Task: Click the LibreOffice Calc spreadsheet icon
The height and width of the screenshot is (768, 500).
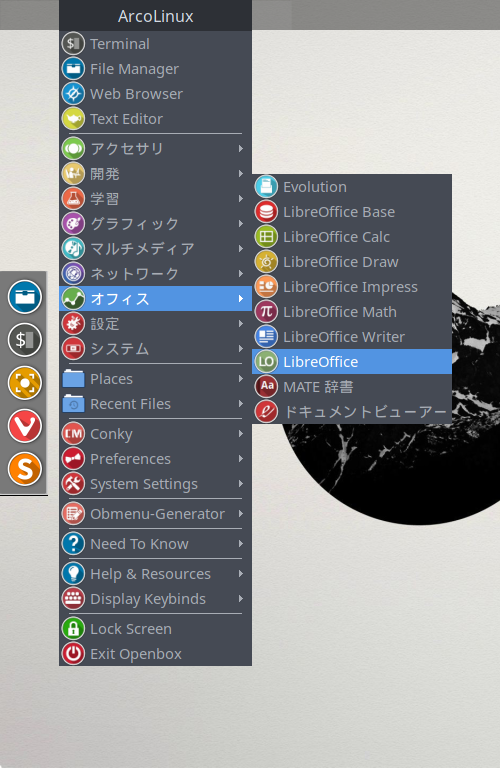Action: [x=266, y=237]
